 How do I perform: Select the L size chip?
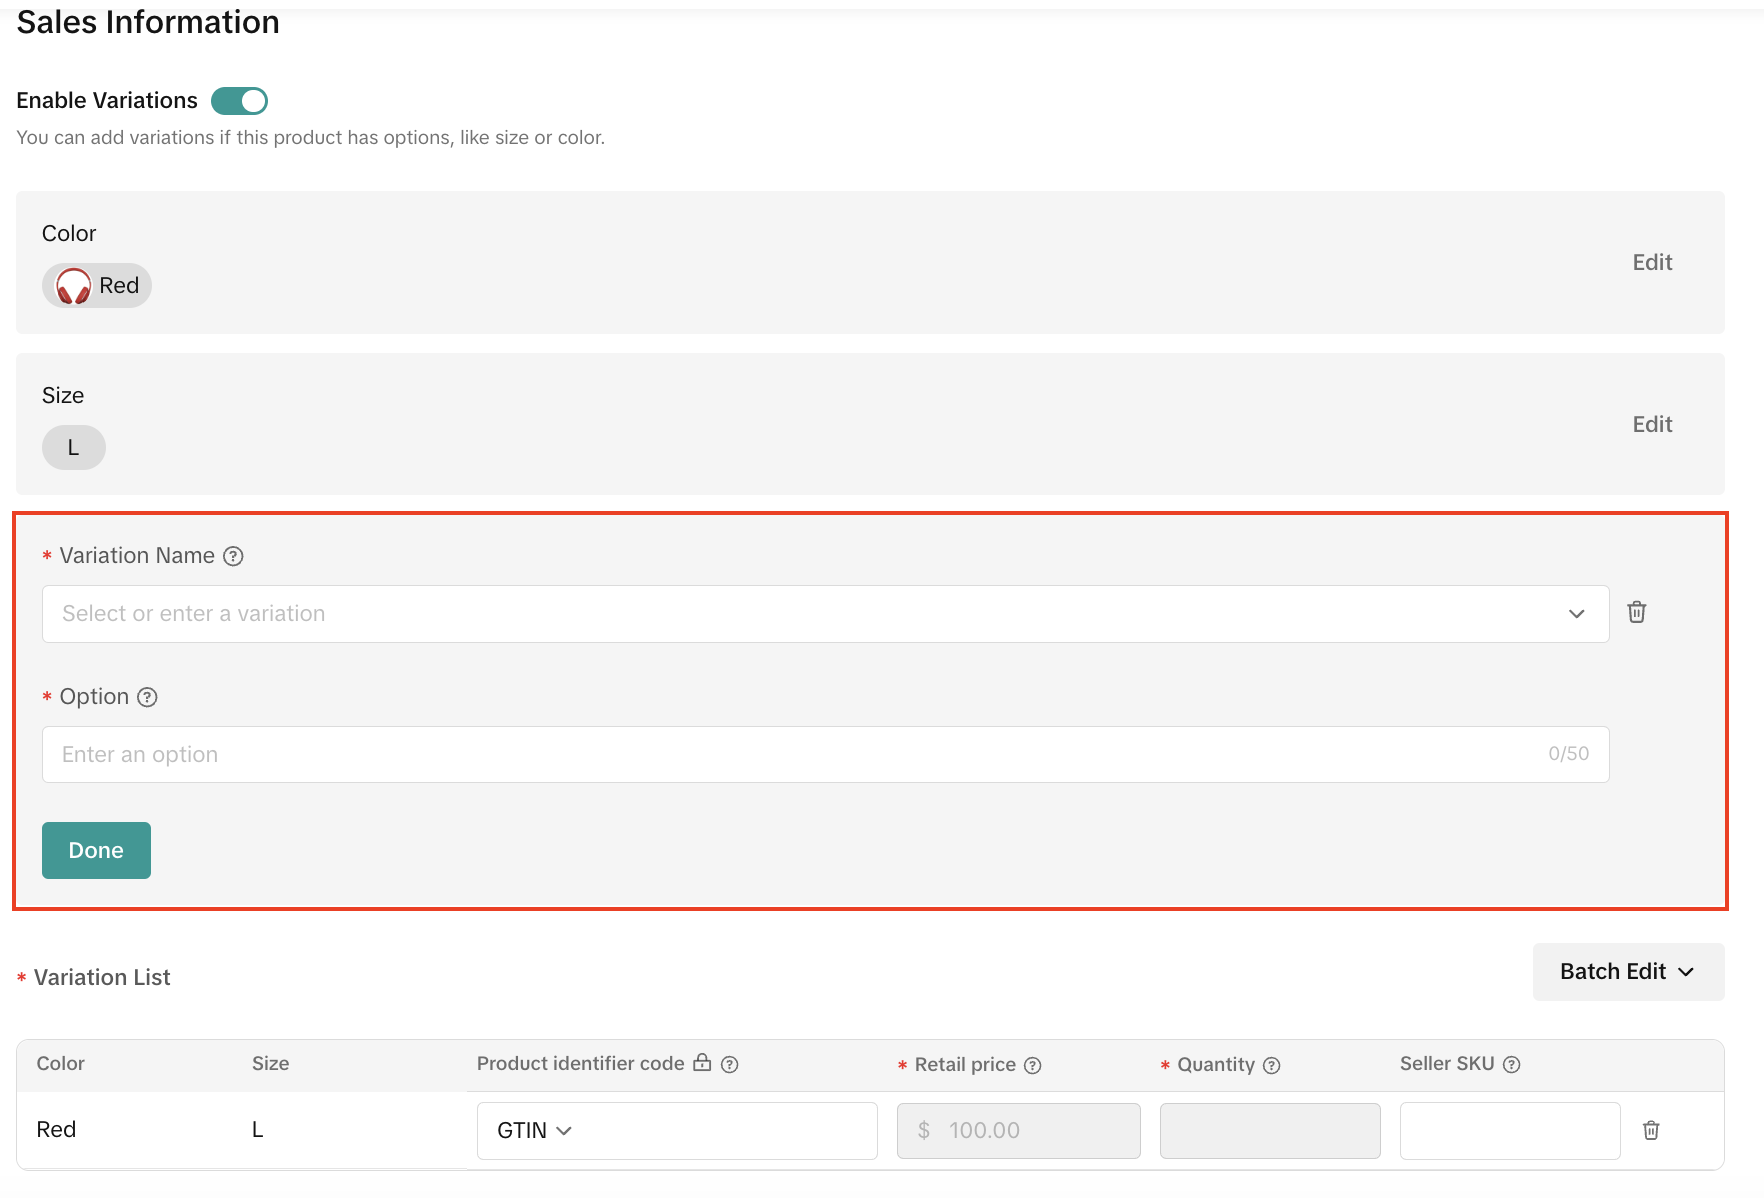(x=73, y=448)
